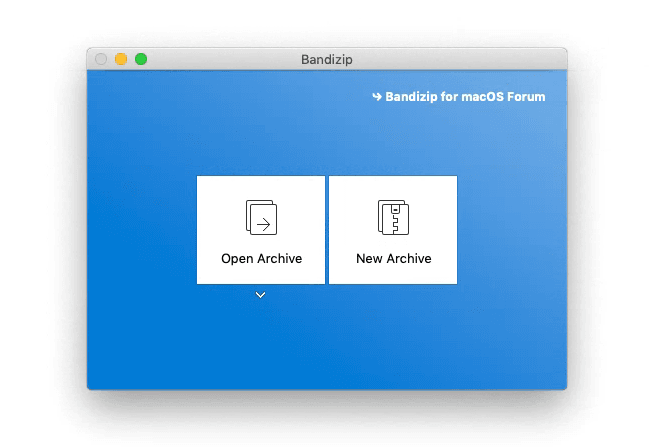
Task: Minimize the window with the yellow button
Action: [121, 59]
